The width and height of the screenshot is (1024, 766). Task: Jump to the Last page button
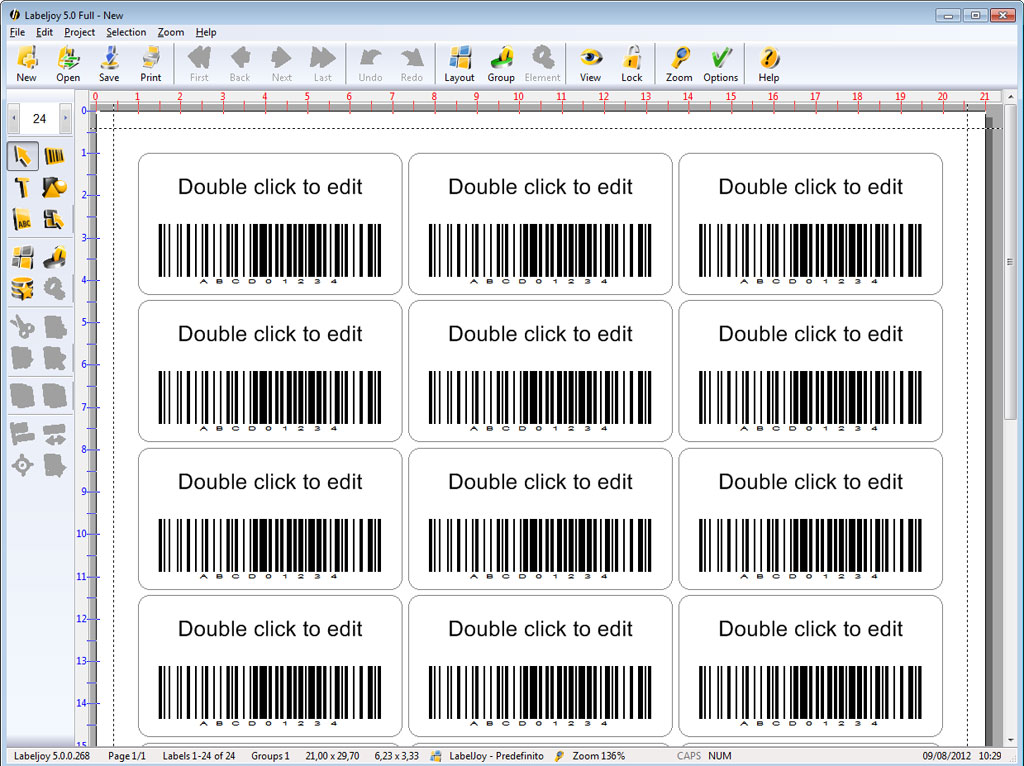click(x=323, y=64)
